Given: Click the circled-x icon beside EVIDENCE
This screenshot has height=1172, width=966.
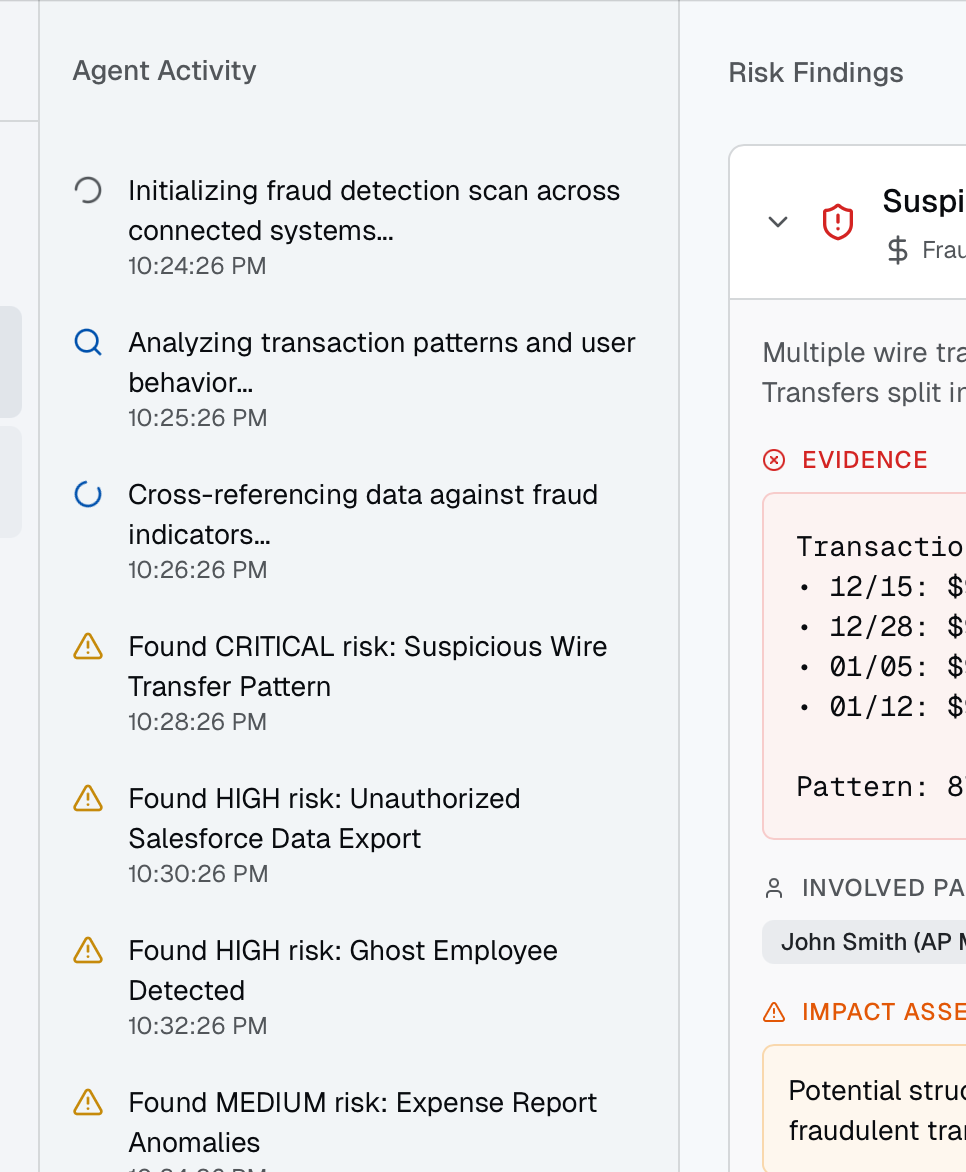Looking at the screenshot, I should click(x=774, y=459).
